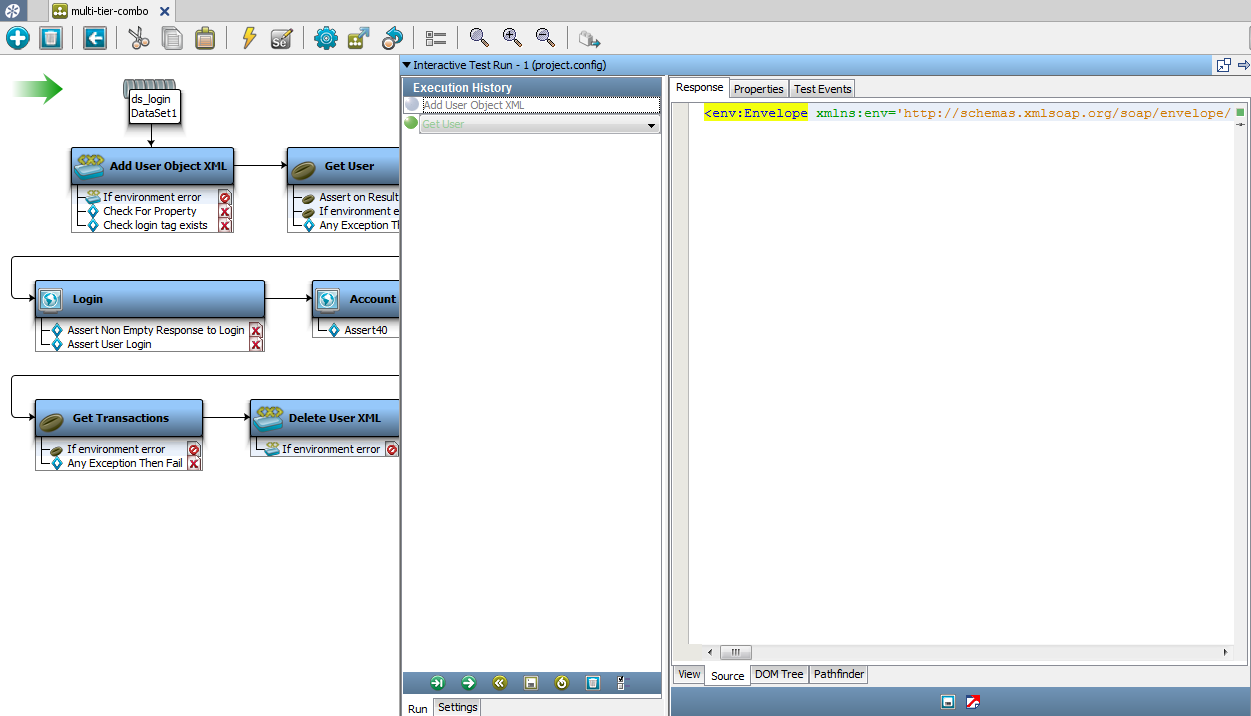Open the Test Events tab

coord(822,89)
